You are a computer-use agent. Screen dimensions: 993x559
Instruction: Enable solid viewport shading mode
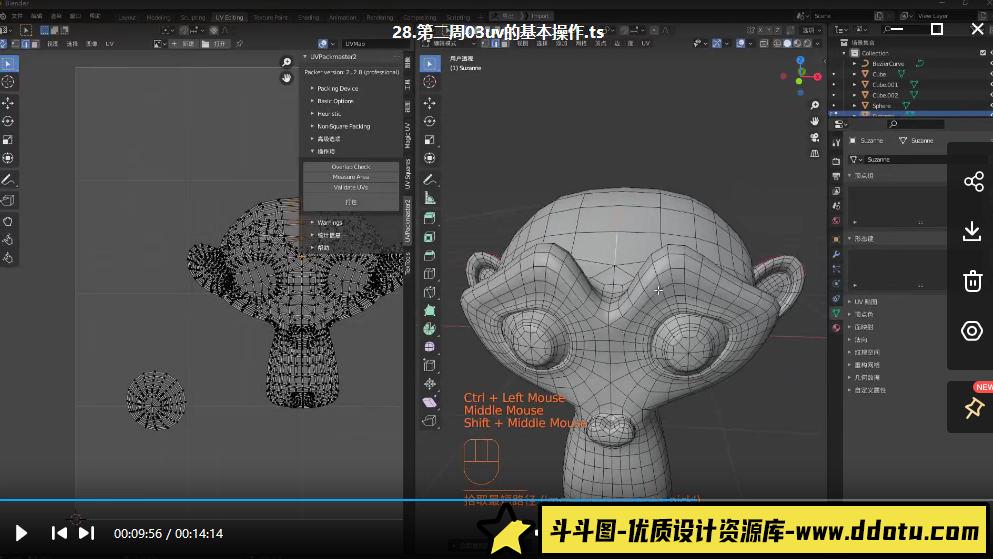[x=787, y=44]
